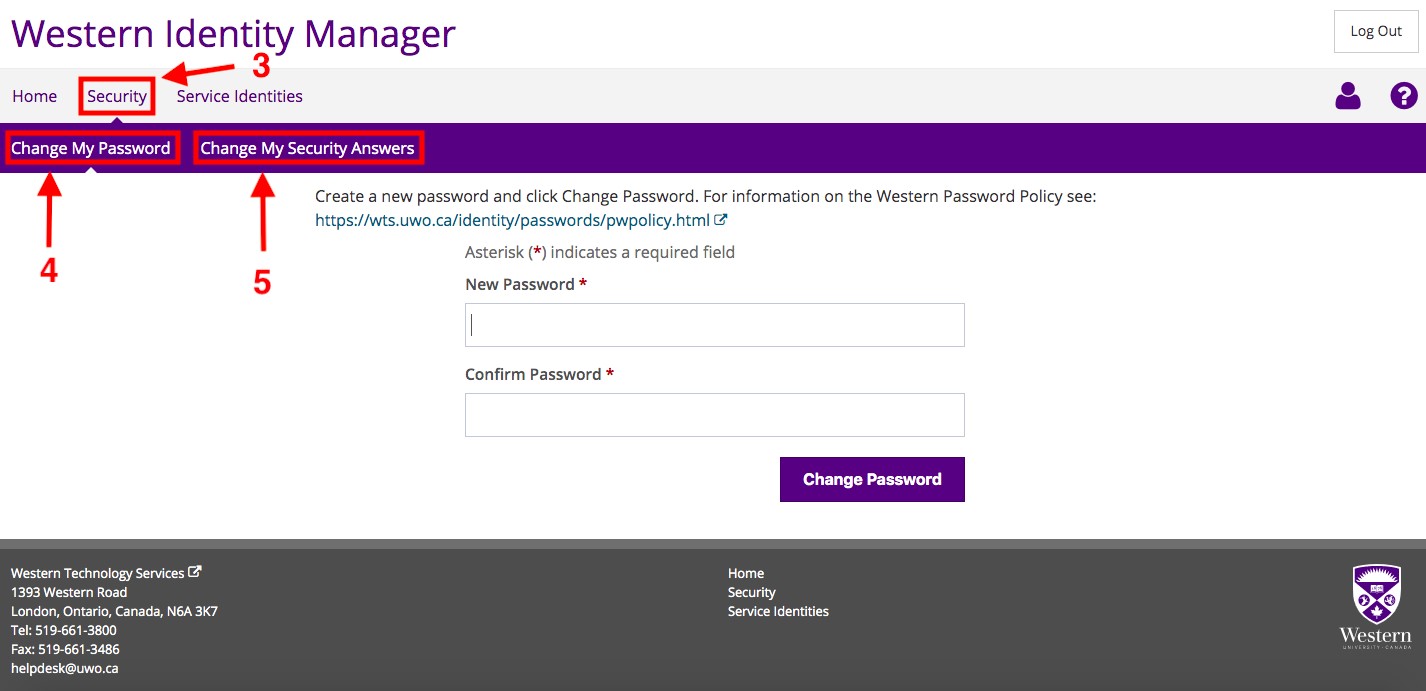
Task: Select Change My Security Answers sub-tab
Action: 307,148
